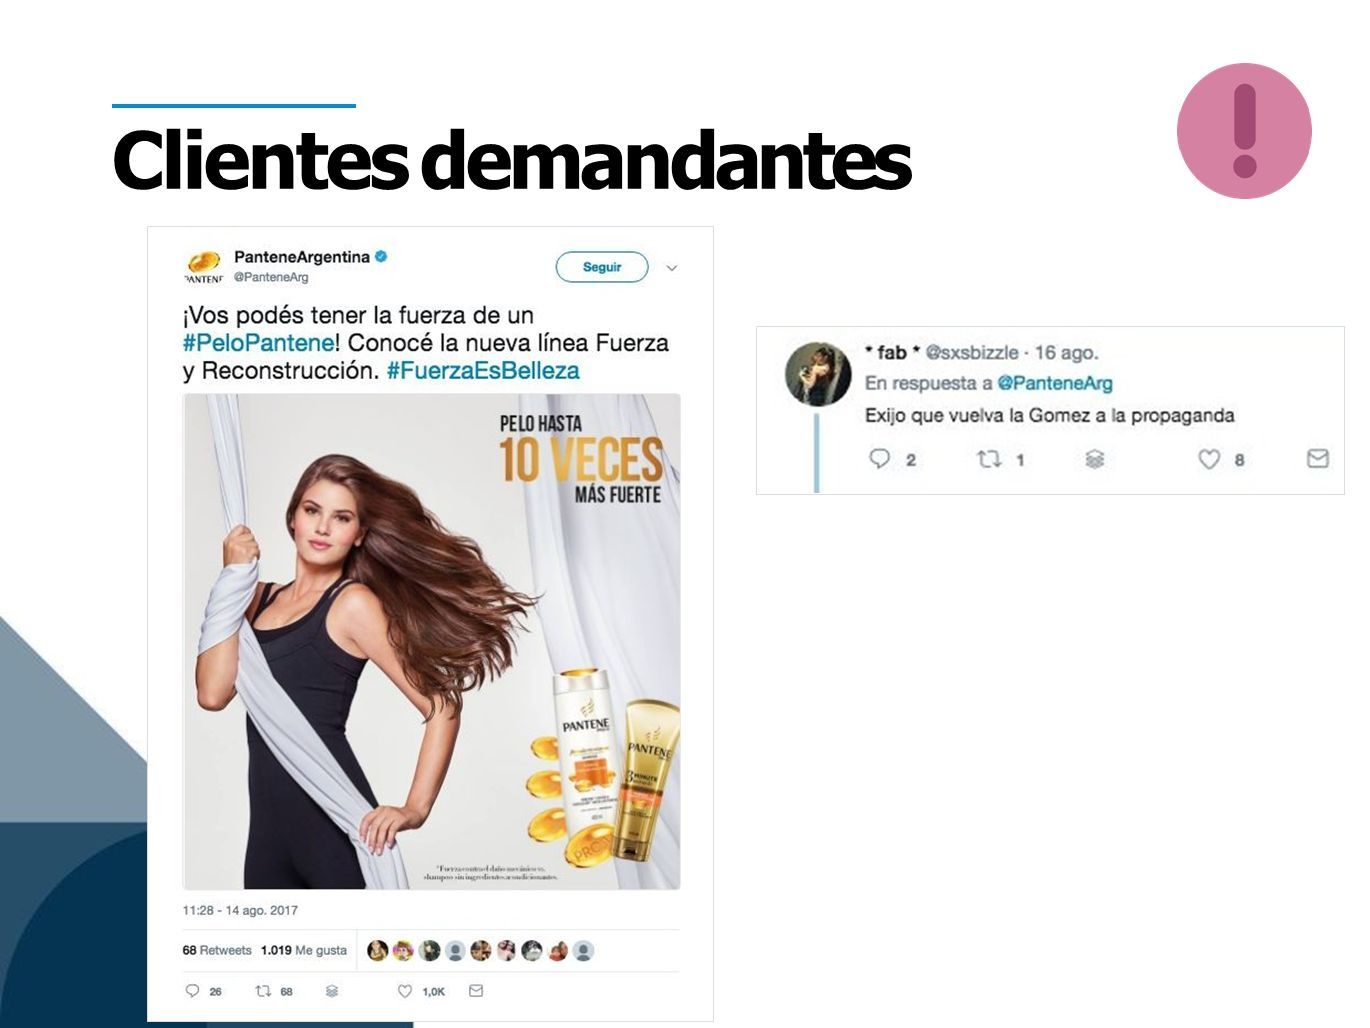Click the #PeloPantene hashtag
The height and width of the screenshot is (1028, 1370).
point(258,343)
